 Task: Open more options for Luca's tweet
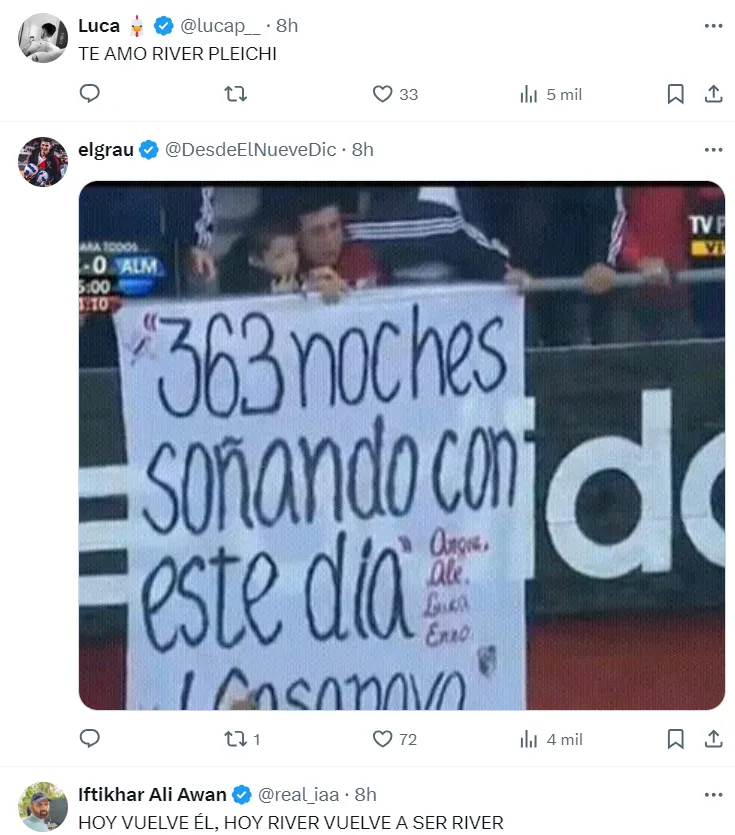pyautogui.click(x=713, y=26)
